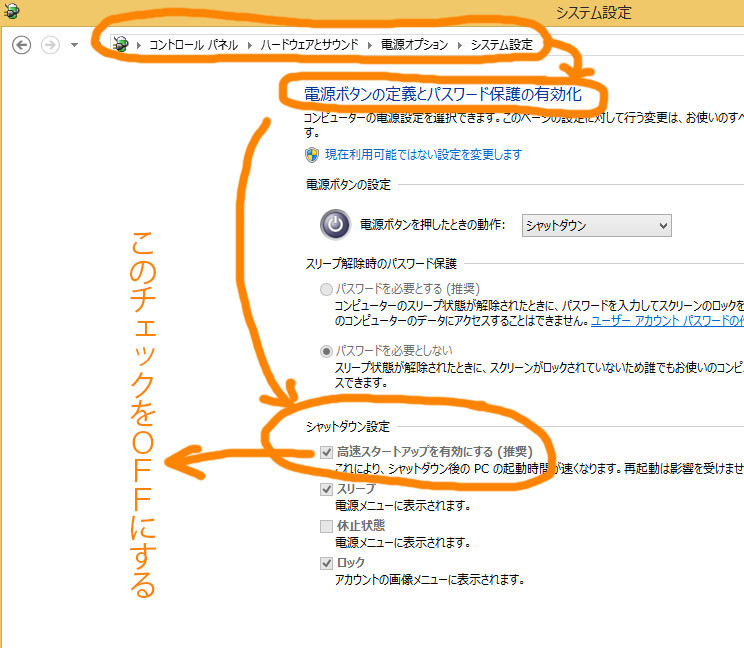Expand arrow after ハードウェアとサウンド breadcrumb
Image resolution: width=744 pixels, height=648 pixels.
tap(370, 45)
